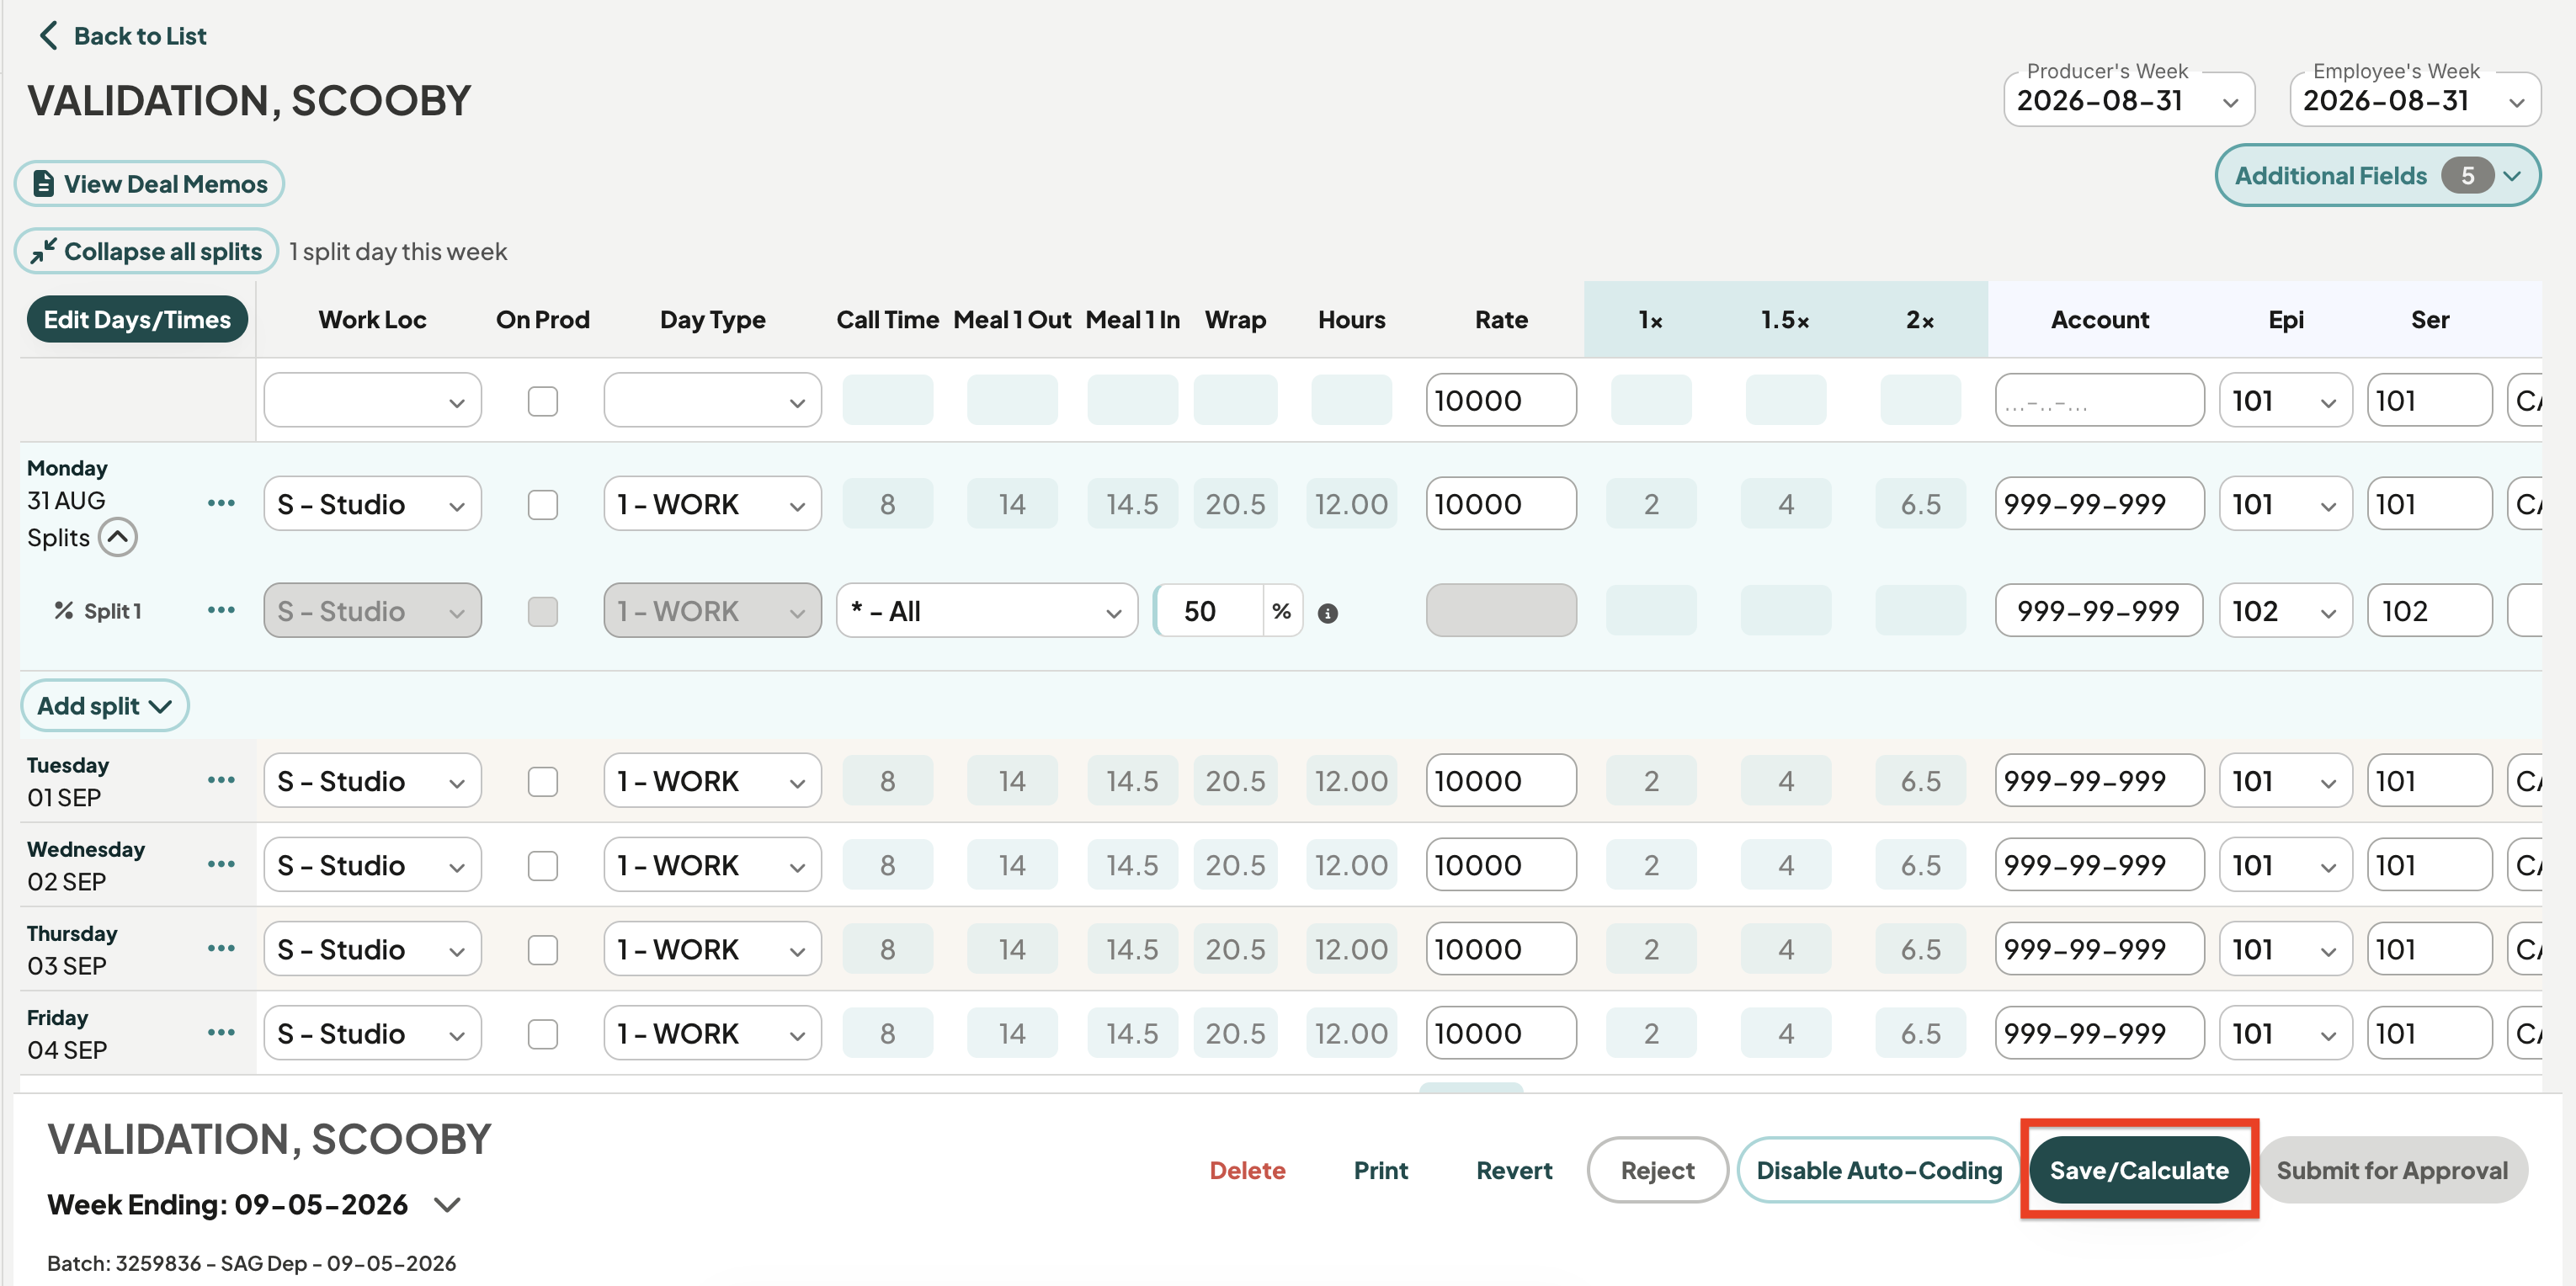
Task: Click the percent icon beside Split 1
Action: click(64, 610)
